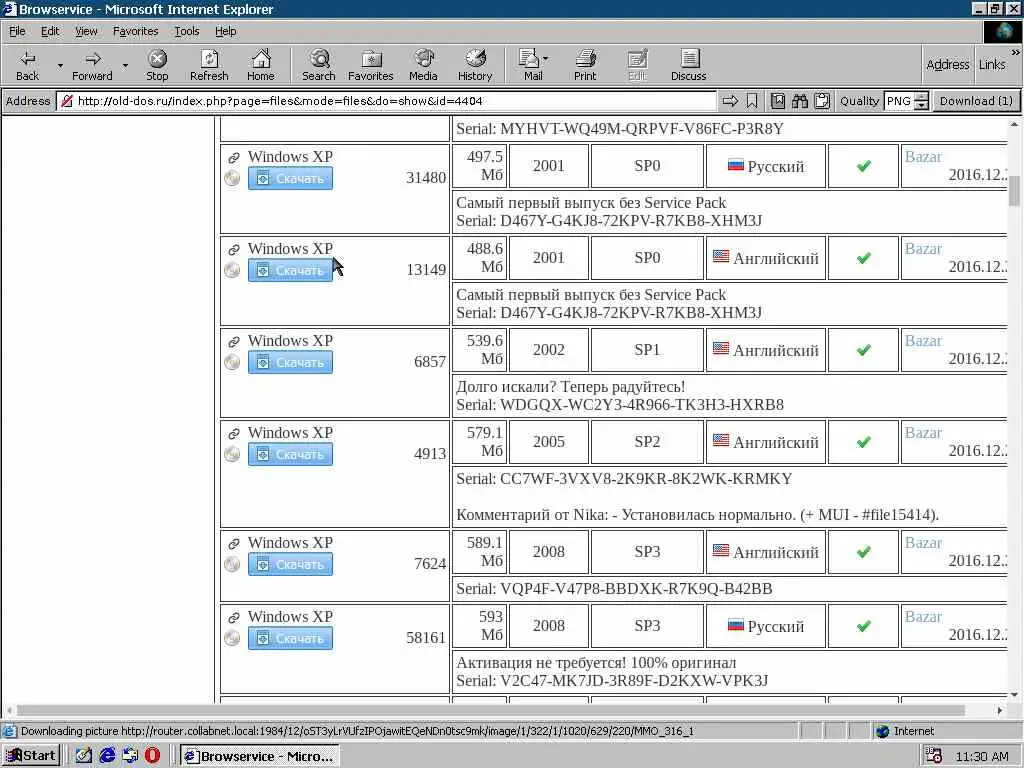This screenshot has width=1024, height=768.
Task: Click the Quality PNG value field
Action: coord(899,101)
